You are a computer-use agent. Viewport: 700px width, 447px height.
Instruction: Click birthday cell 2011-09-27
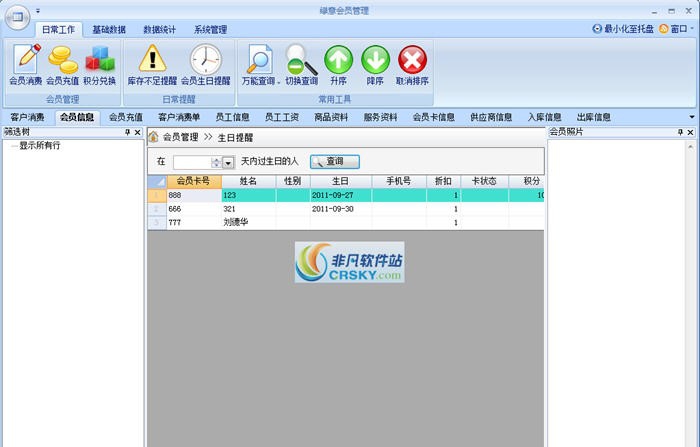341,195
